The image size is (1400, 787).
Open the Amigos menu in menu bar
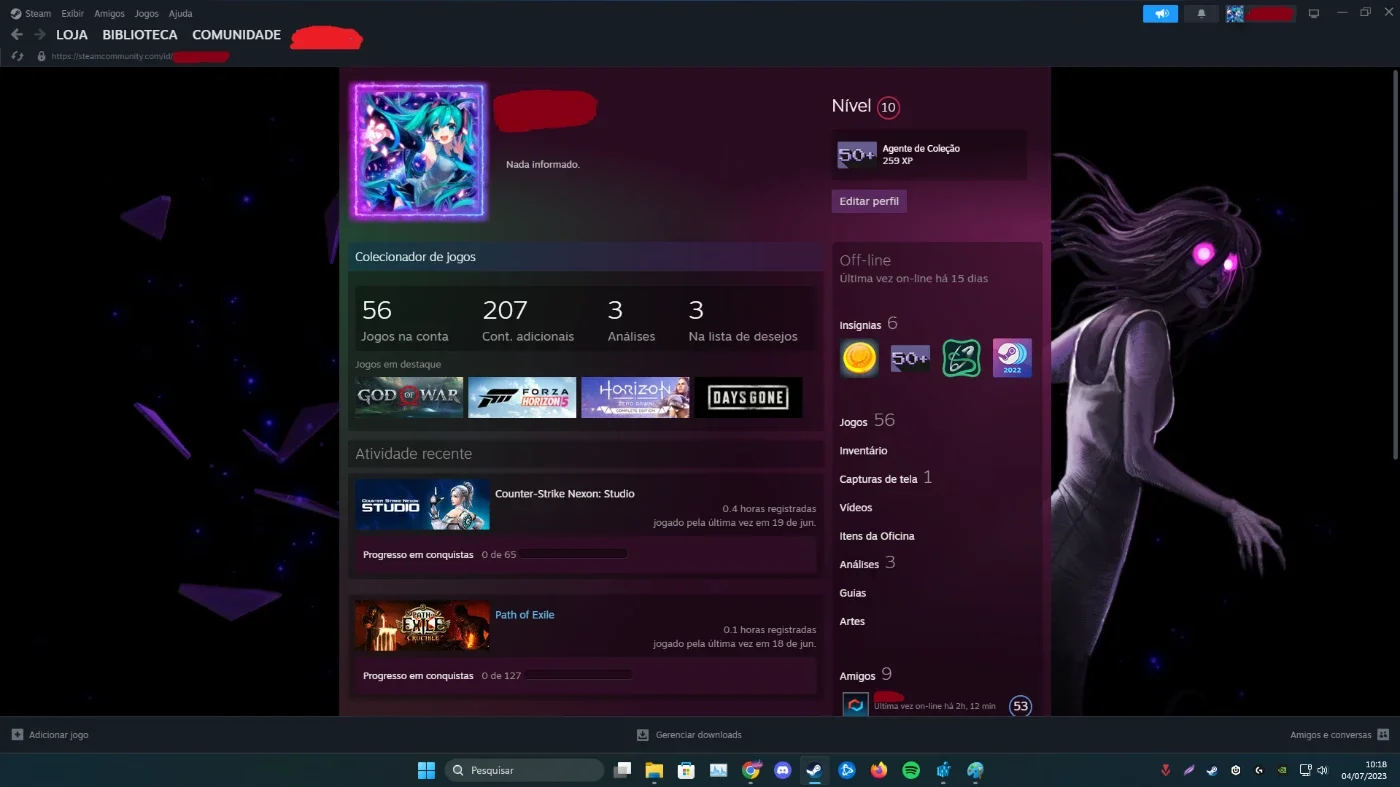(x=109, y=14)
